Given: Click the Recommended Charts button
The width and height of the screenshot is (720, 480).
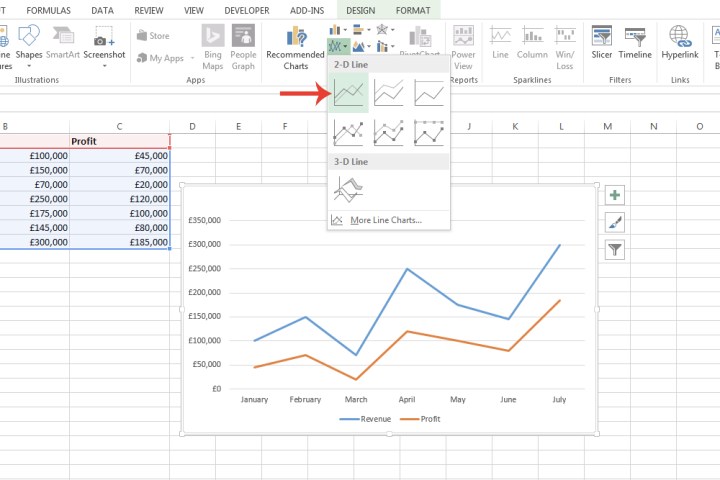Looking at the screenshot, I should 295,47.
